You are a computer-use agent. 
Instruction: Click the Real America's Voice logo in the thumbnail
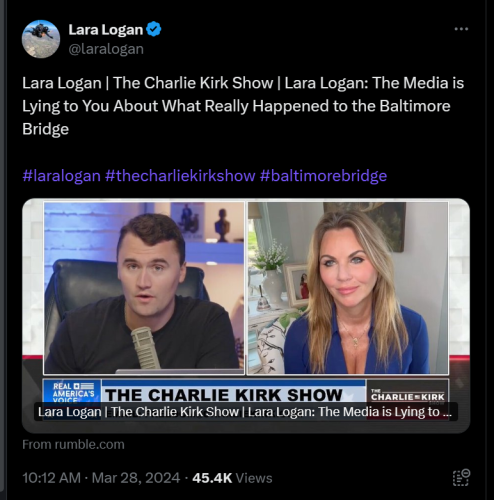72,392
